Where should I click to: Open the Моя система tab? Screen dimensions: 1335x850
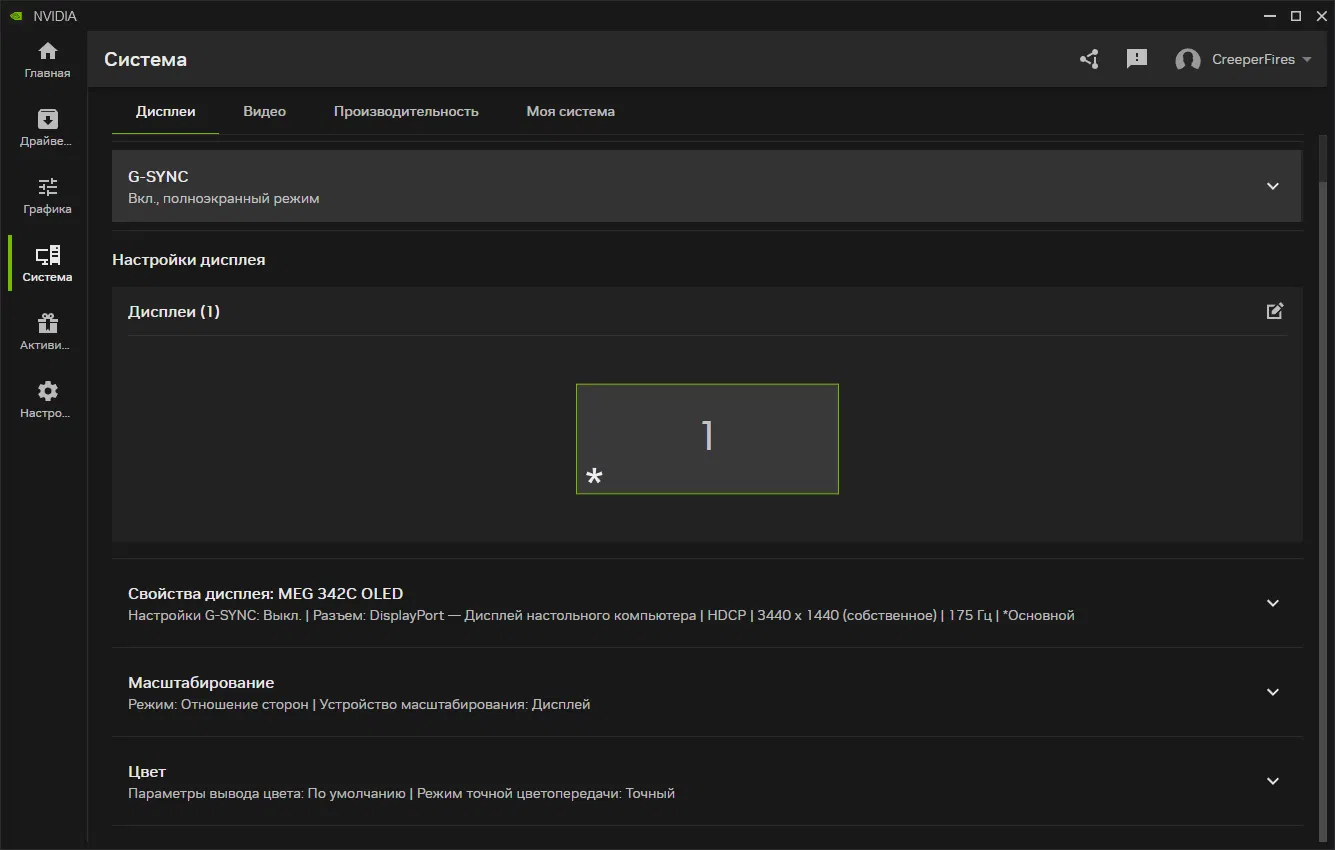pyautogui.click(x=571, y=111)
